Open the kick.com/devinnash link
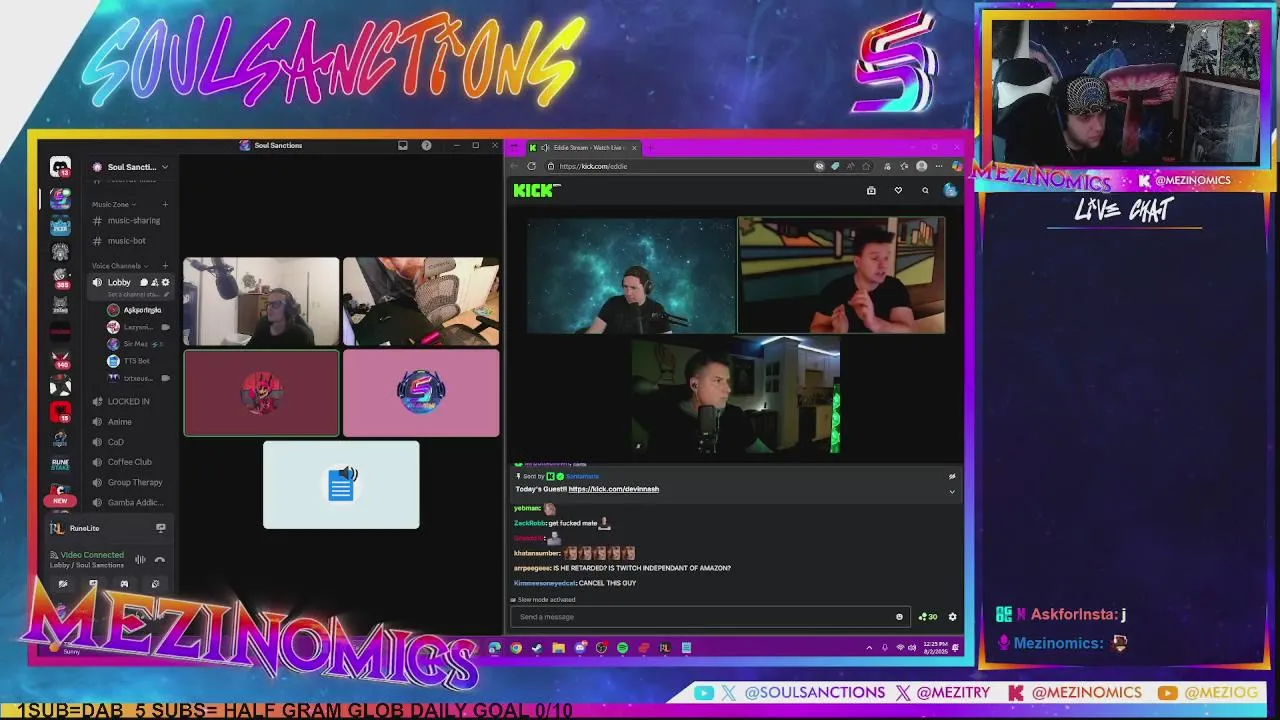This screenshot has width=1280, height=720. pos(613,489)
